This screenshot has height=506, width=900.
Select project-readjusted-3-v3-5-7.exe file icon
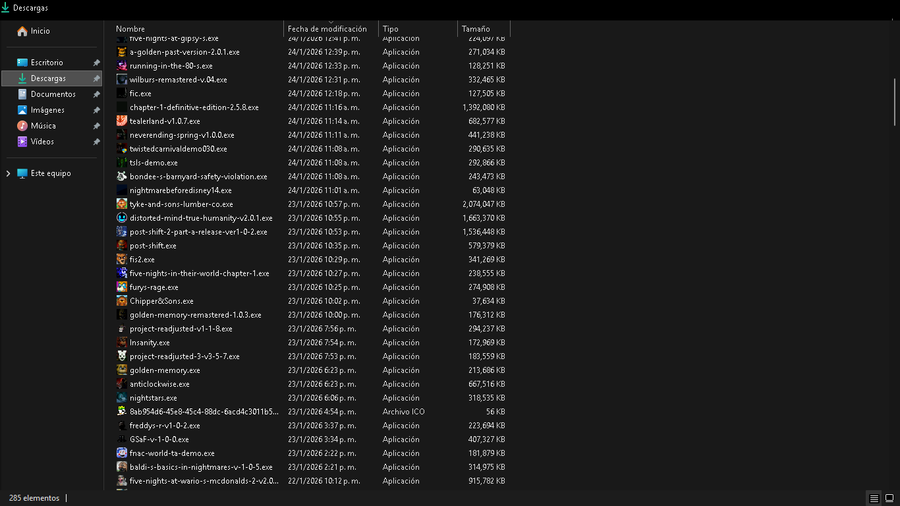click(x=122, y=356)
